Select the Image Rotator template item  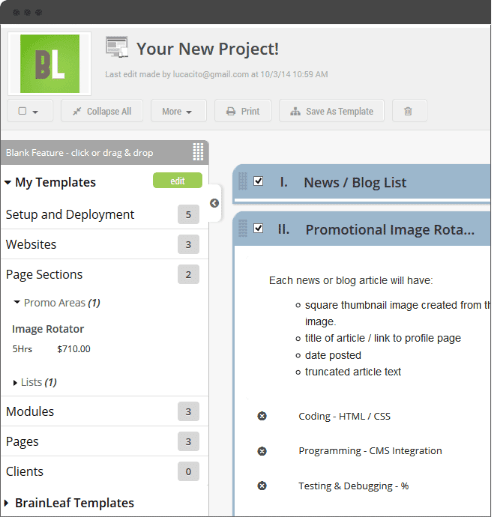[x=48, y=329]
